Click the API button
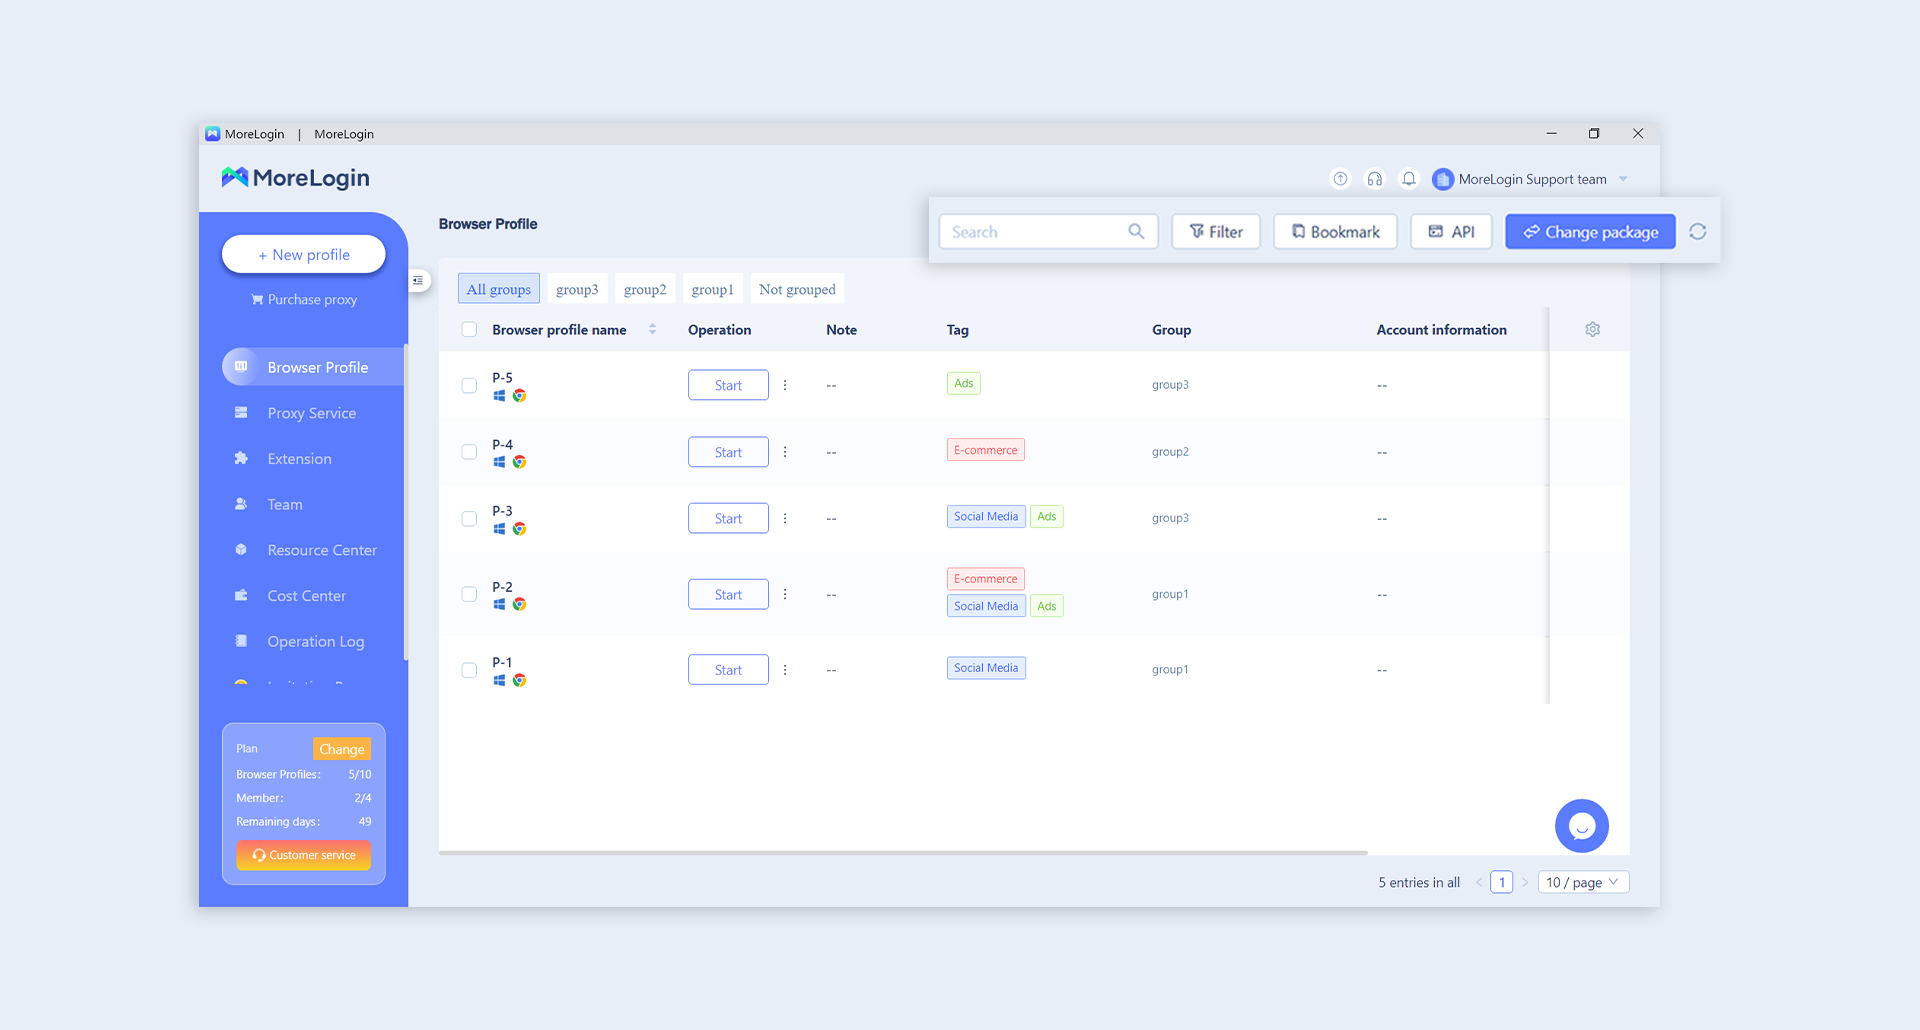The image size is (1920, 1030). pyautogui.click(x=1451, y=231)
